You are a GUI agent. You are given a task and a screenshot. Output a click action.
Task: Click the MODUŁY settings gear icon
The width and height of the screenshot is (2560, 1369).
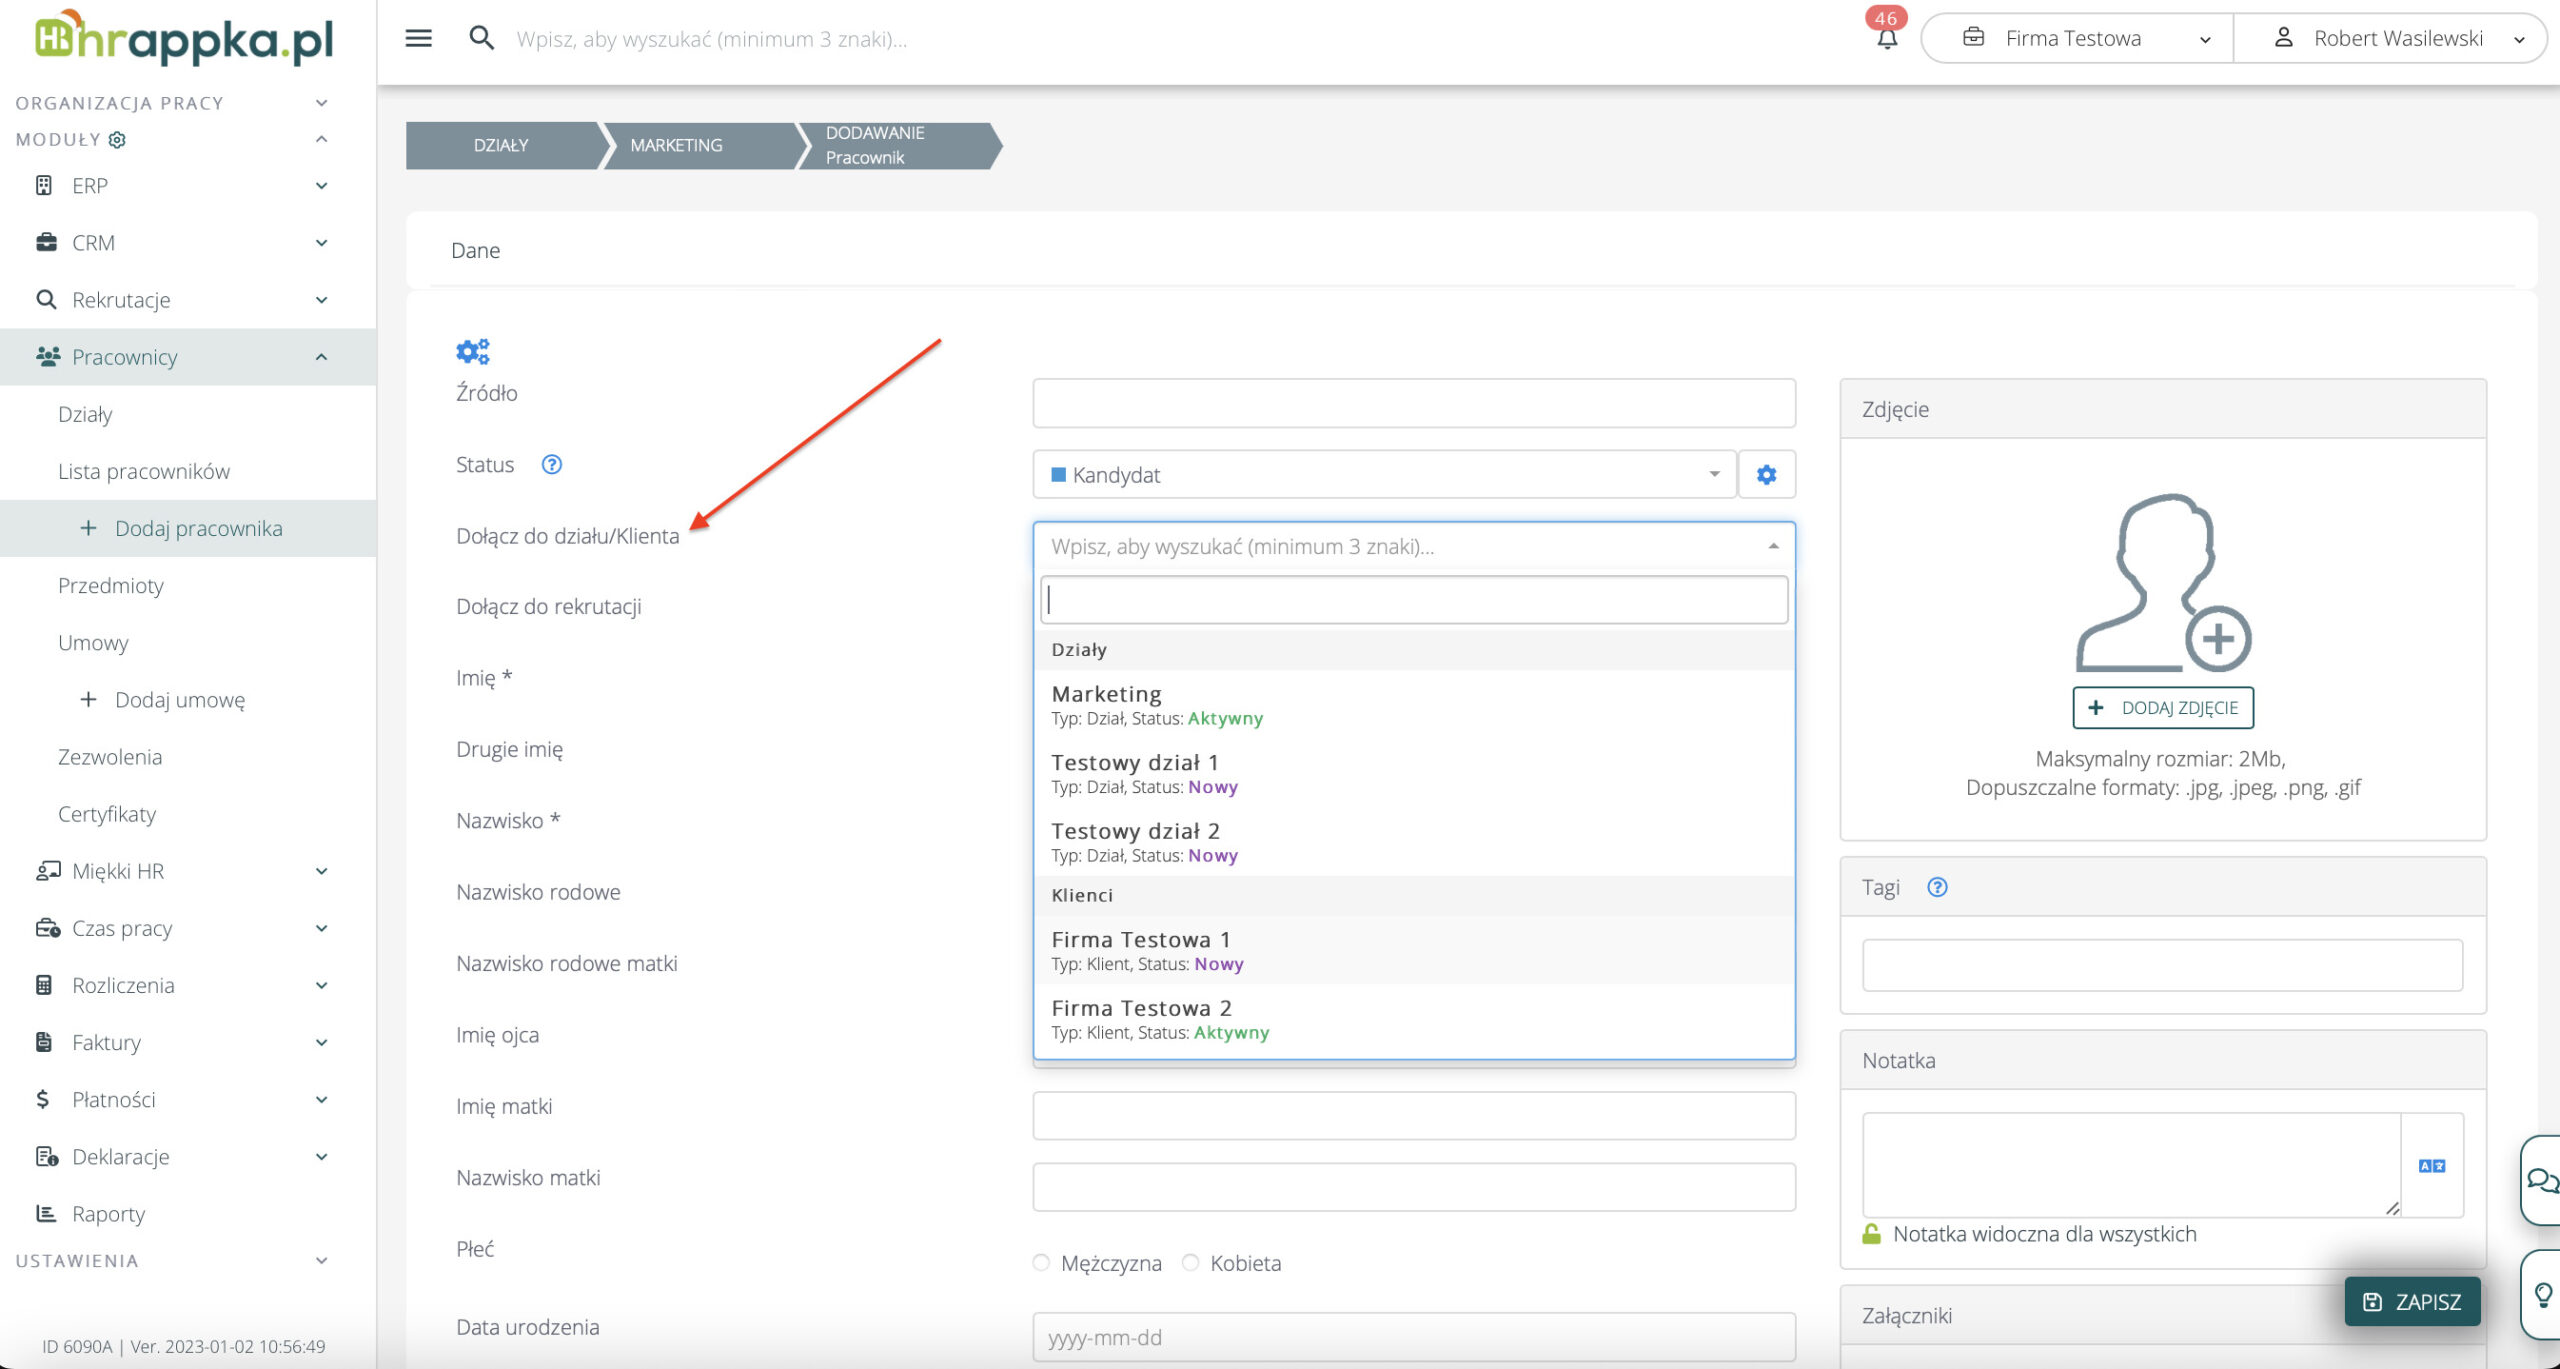(x=117, y=140)
